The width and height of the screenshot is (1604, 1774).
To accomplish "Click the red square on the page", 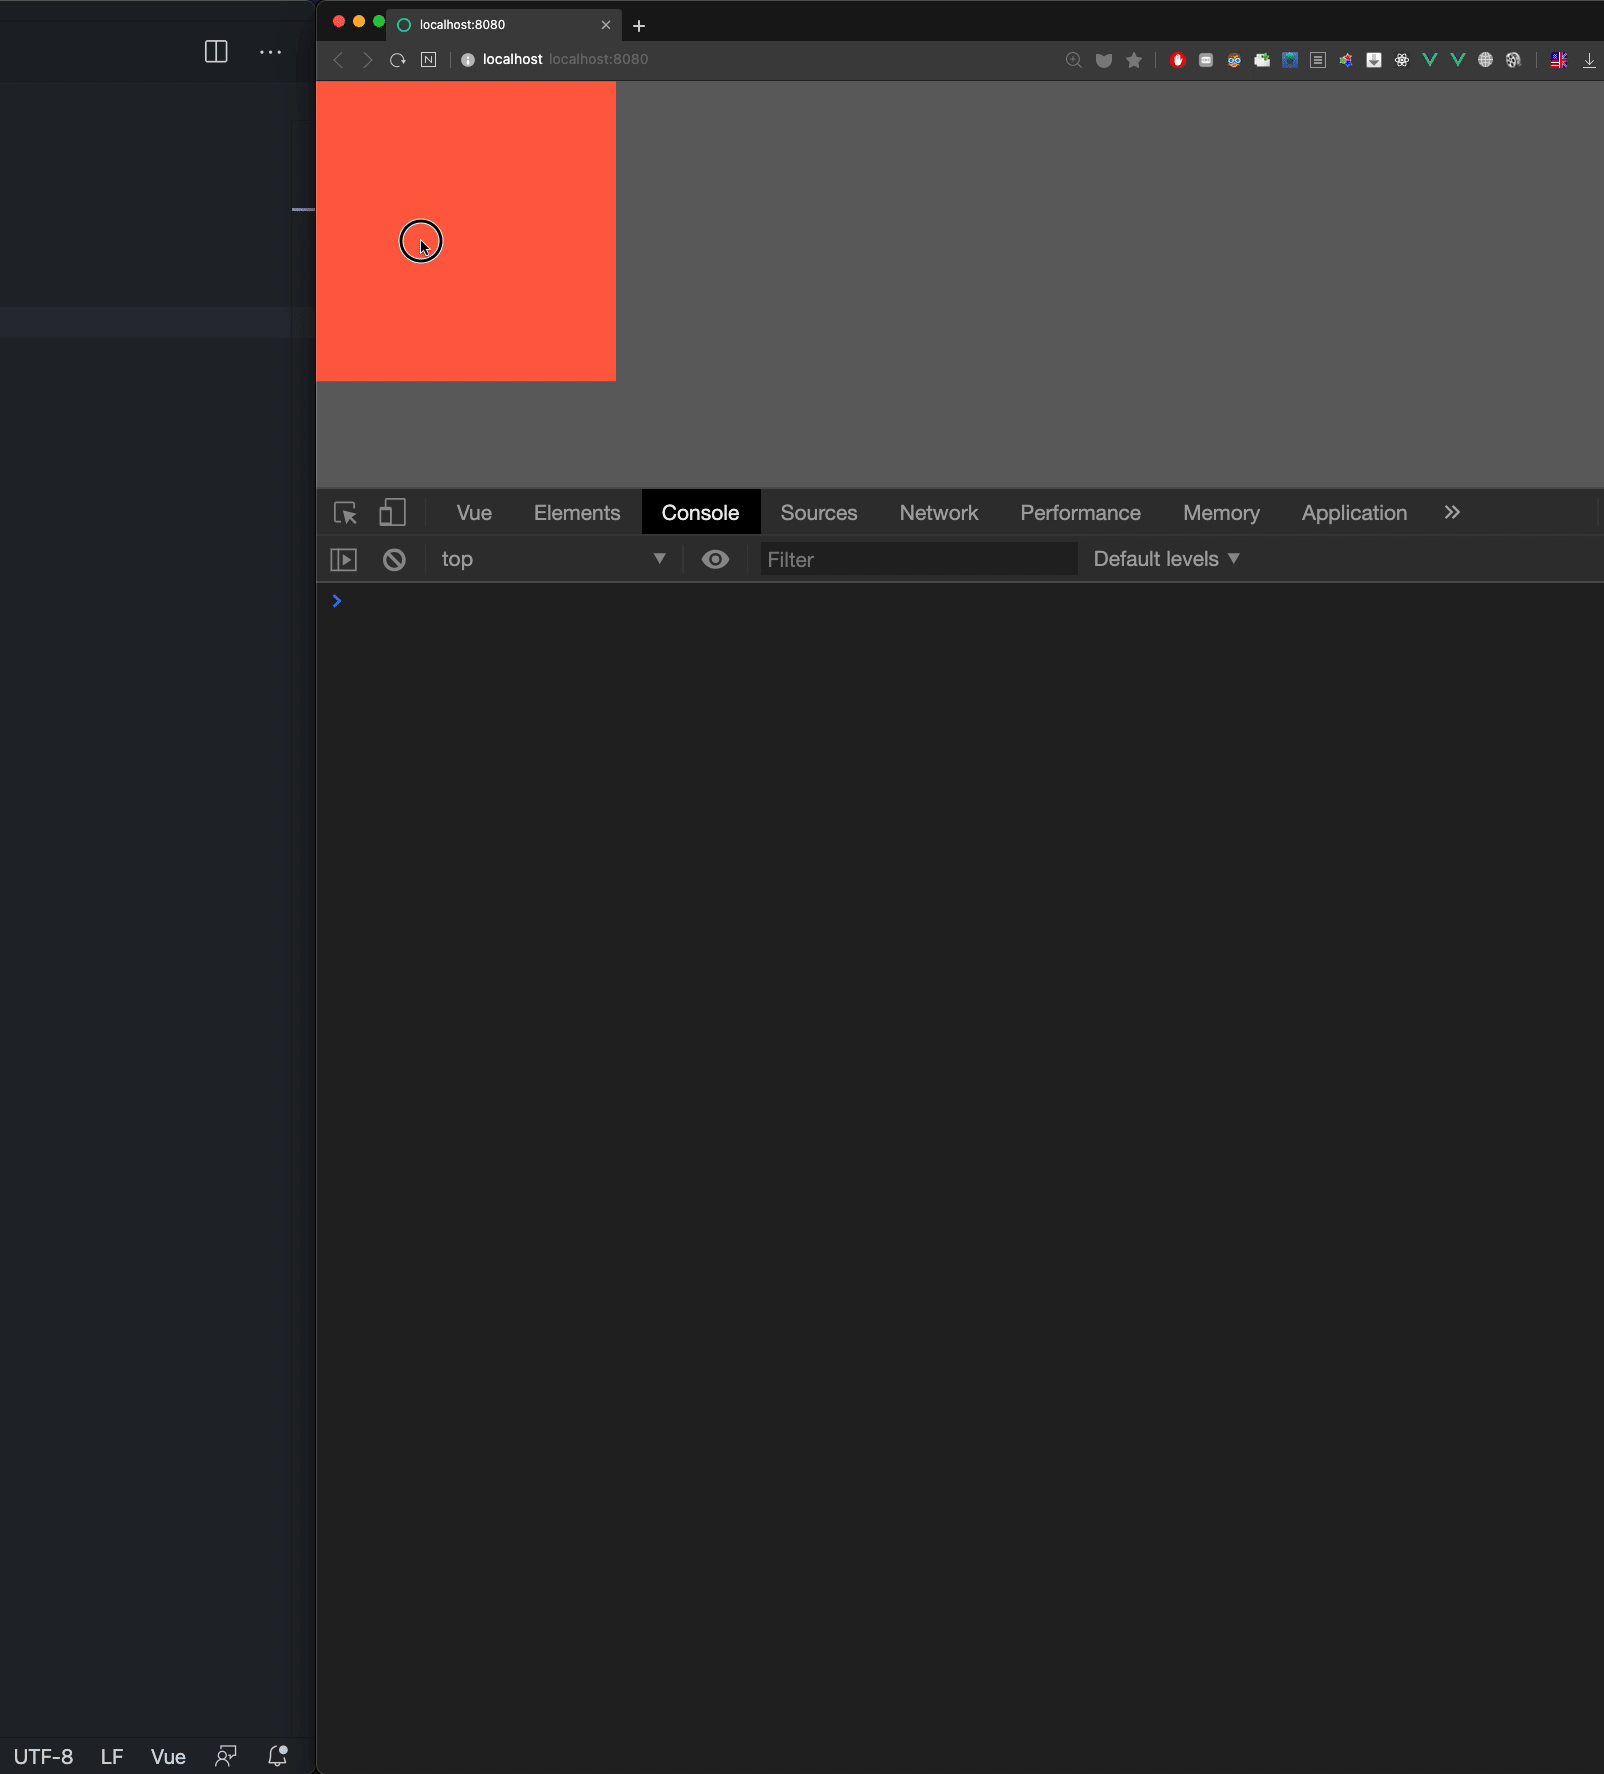I will point(466,231).
